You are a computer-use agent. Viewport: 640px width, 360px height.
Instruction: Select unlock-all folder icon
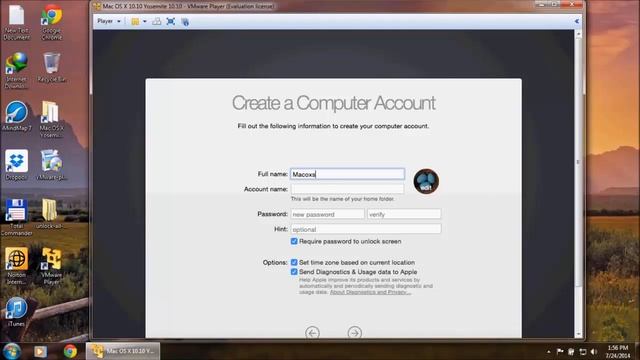click(x=50, y=214)
